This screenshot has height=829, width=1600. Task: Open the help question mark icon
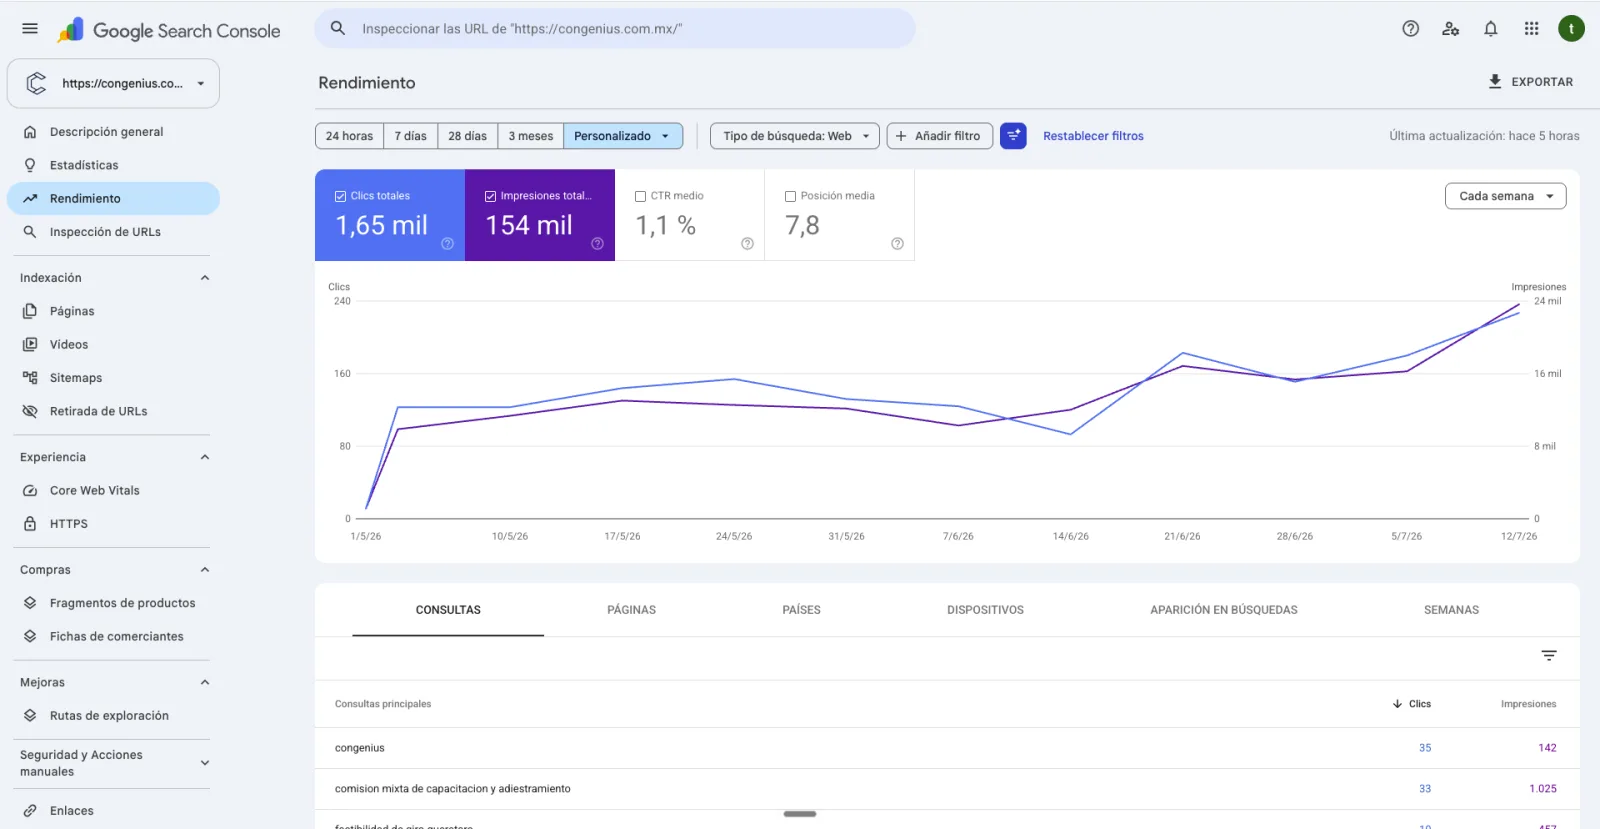[1411, 29]
